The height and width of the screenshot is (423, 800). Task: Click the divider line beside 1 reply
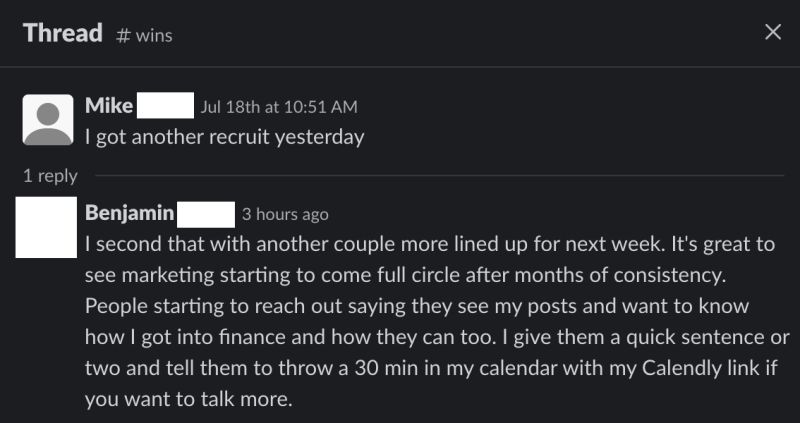(430, 176)
